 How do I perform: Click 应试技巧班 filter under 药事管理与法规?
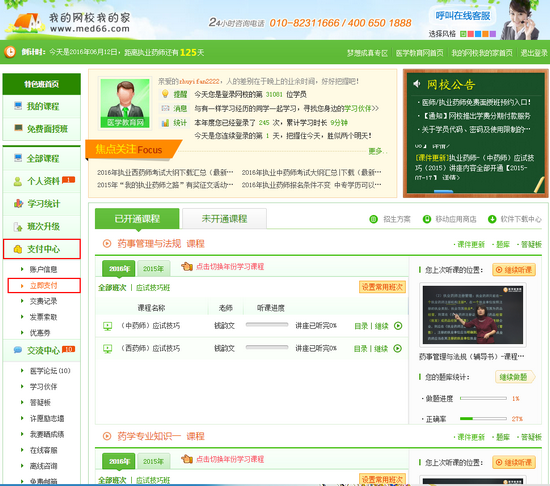153,288
